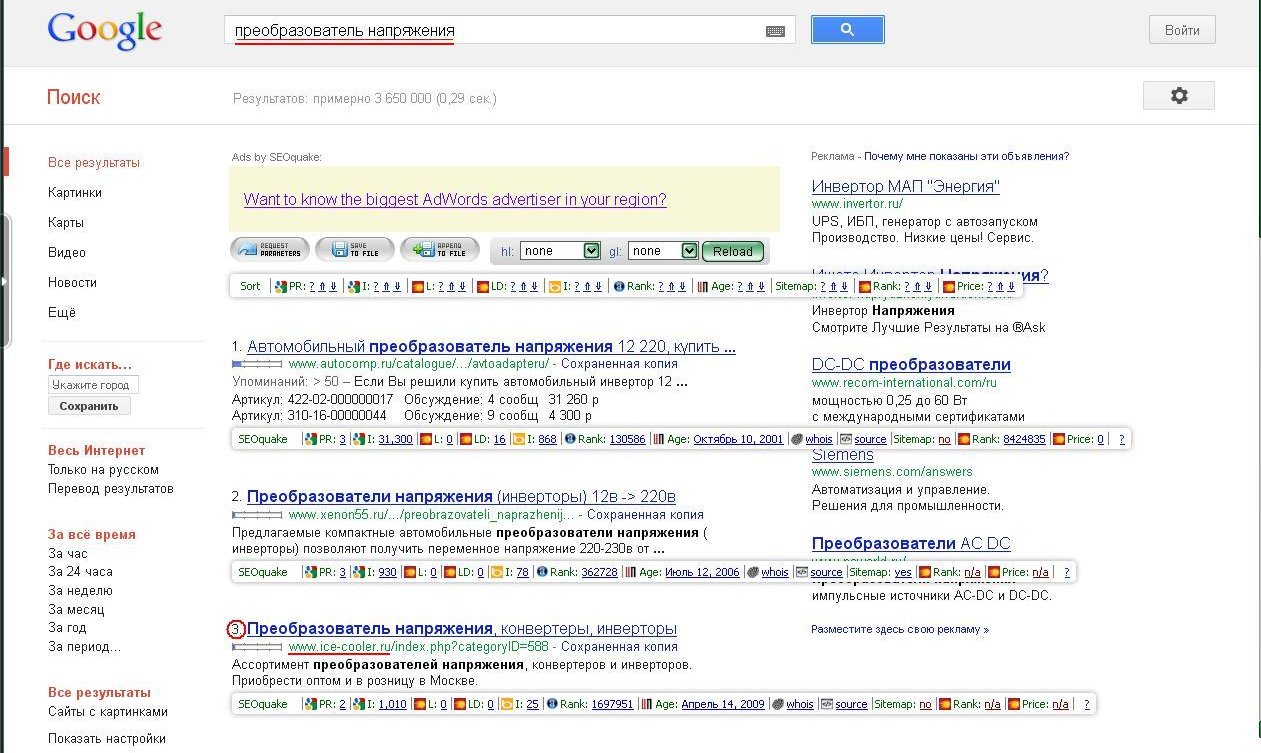The height and width of the screenshot is (753, 1261).
Task: Switch to Новости search
Action: click(72, 282)
